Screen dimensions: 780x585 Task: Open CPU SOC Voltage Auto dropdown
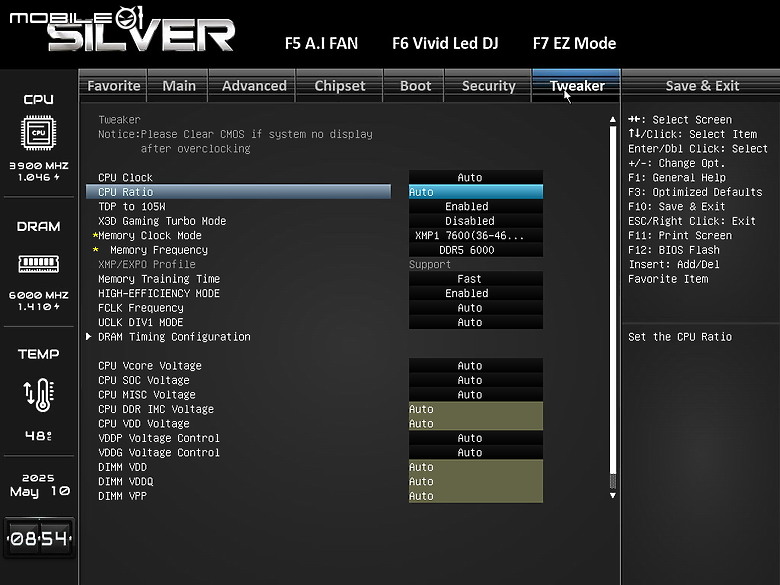[x=476, y=380]
